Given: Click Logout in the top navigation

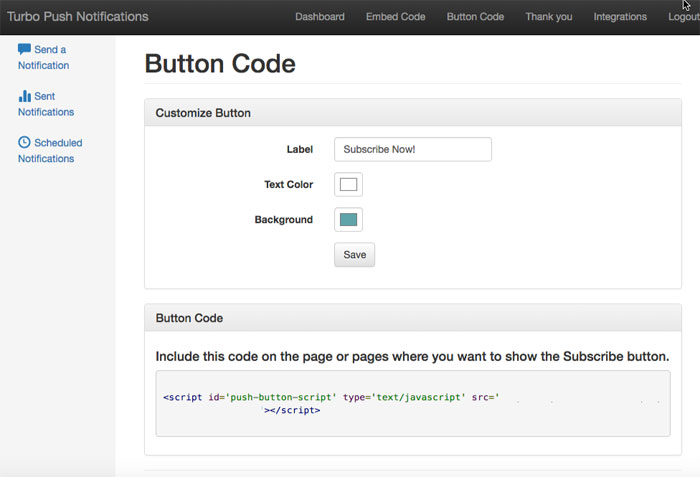Looking at the screenshot, I should coord(684,17).
